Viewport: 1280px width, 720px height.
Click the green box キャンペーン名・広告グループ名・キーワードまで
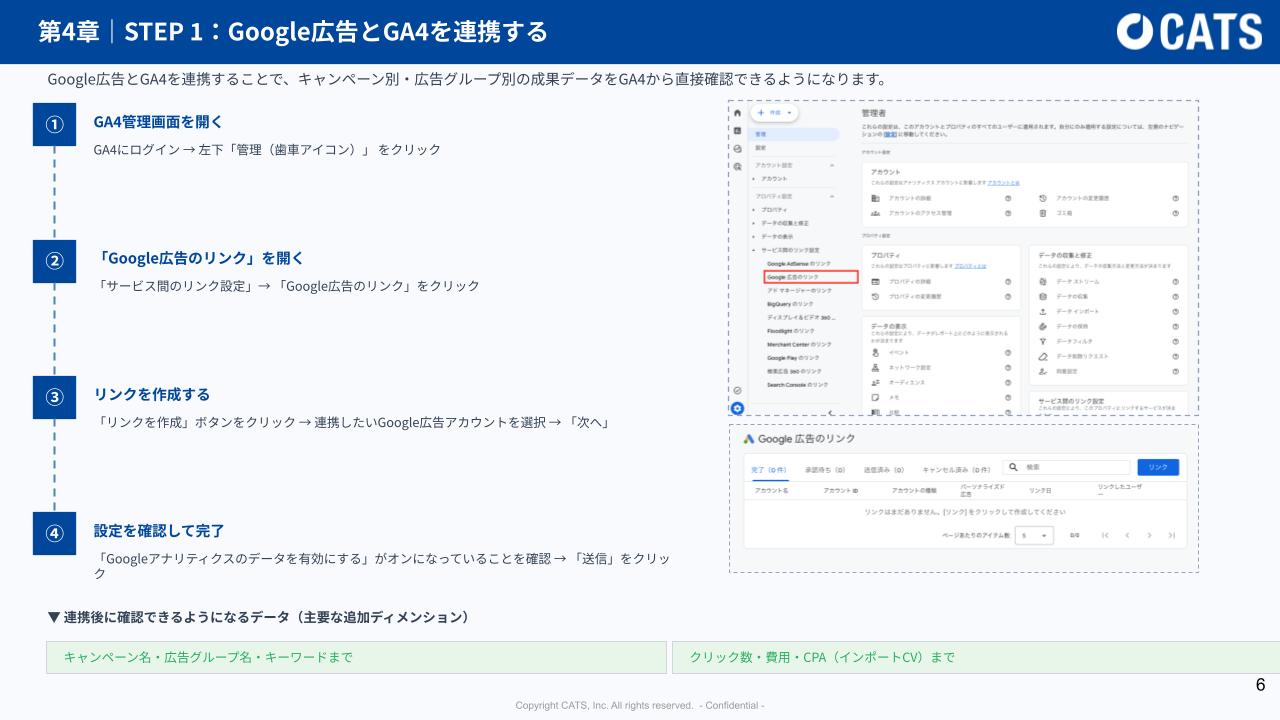coord(356,657)
